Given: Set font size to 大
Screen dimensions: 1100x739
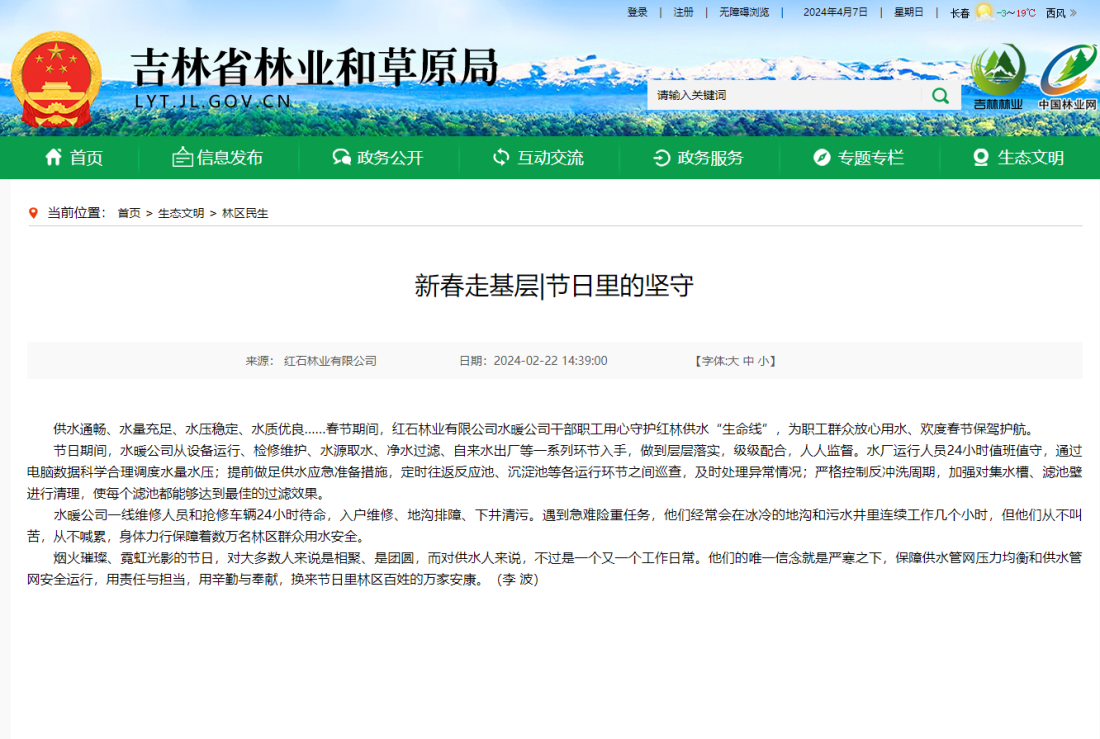Looking at the screenshot, I should click(733, 361).
